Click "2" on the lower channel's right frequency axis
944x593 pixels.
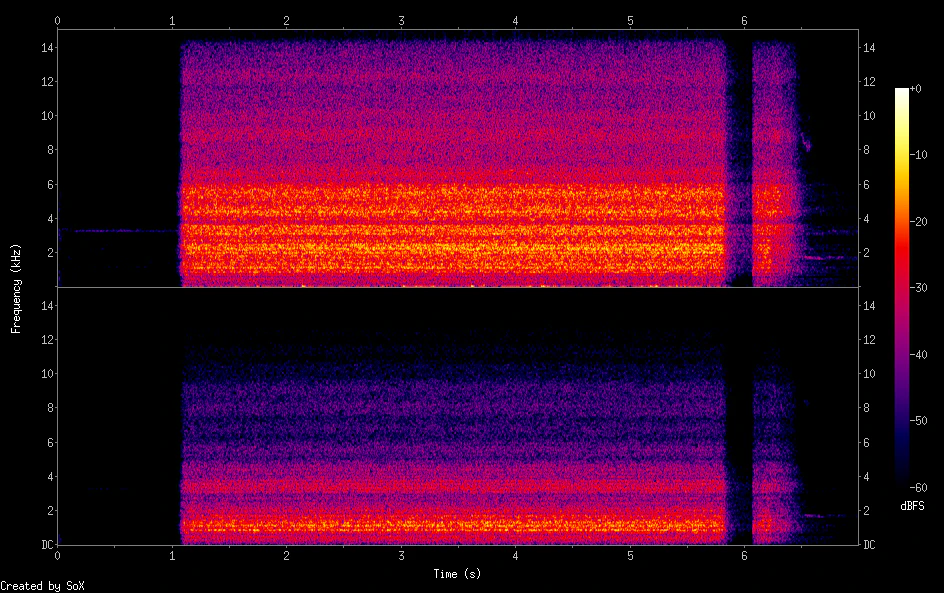coord(866,511)
